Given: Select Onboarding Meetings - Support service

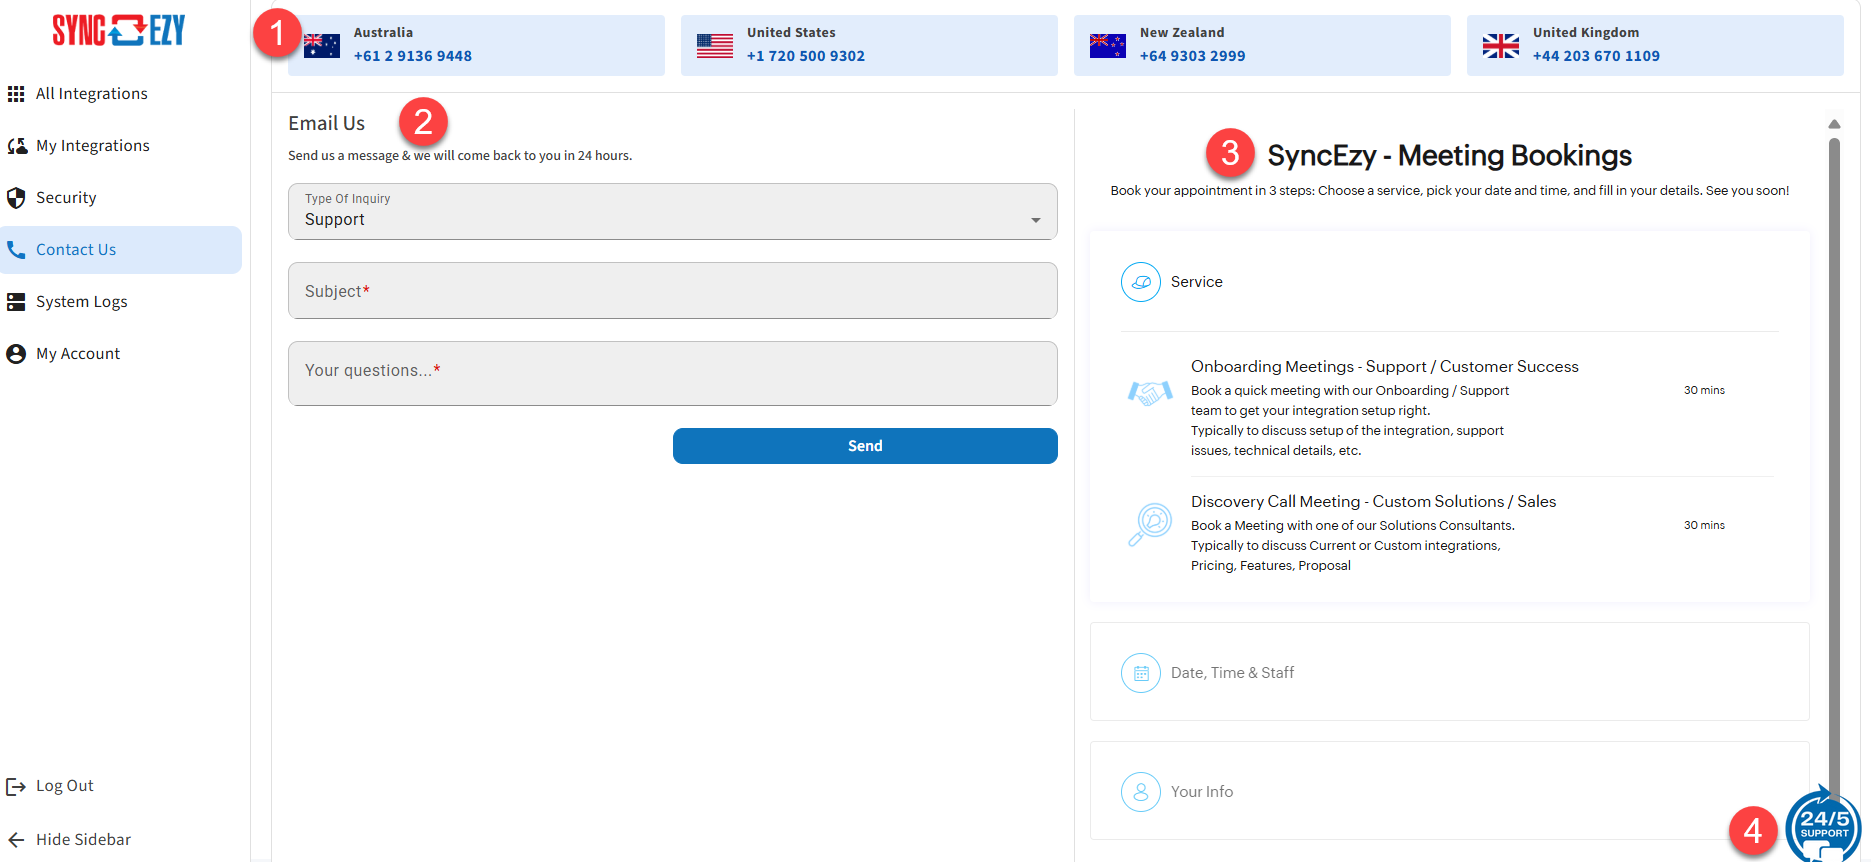Looking at the screenshot, I should 1448,407.
